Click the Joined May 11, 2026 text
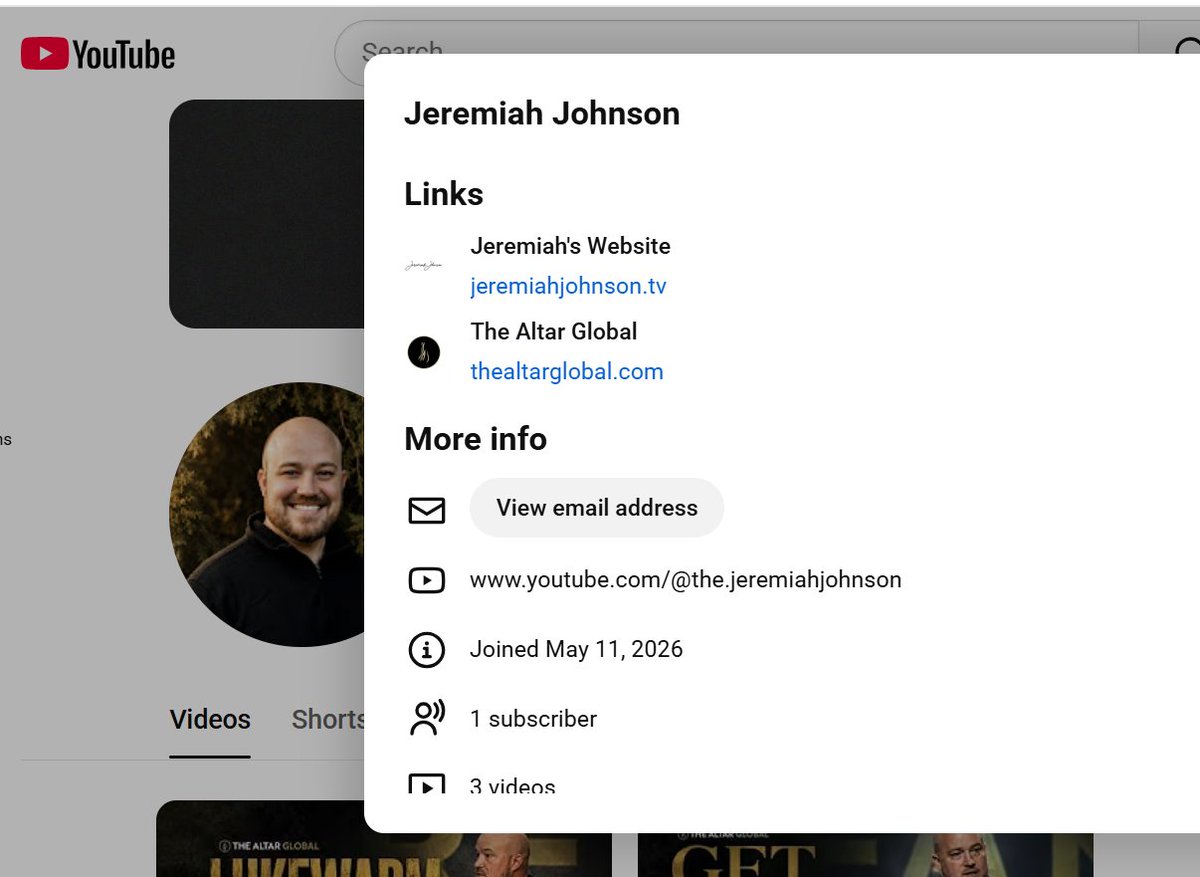 click(x=576, y=649)
